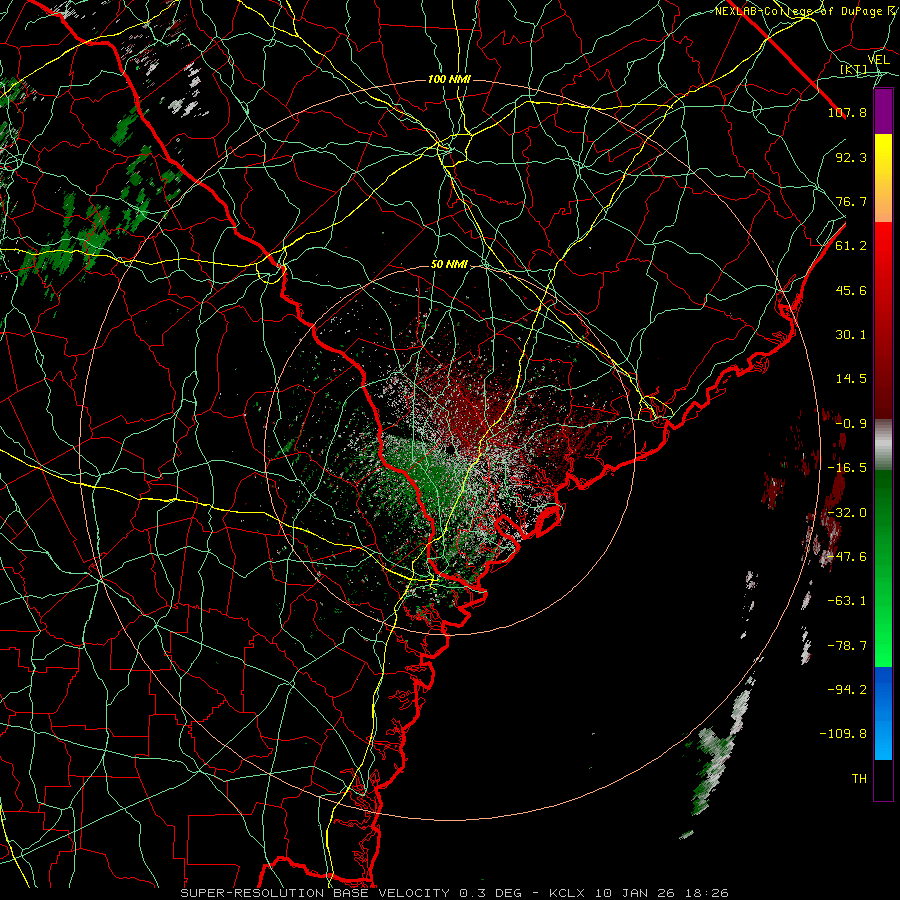
Task: Select the 45.6 value on velocity scale
Action: click(851, 290)
